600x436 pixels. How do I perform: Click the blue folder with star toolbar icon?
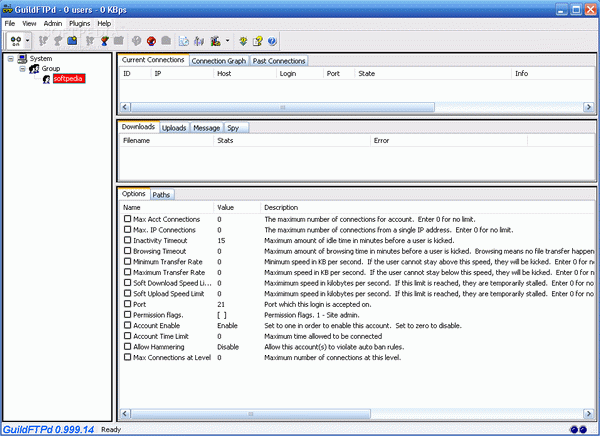(72, 41)
